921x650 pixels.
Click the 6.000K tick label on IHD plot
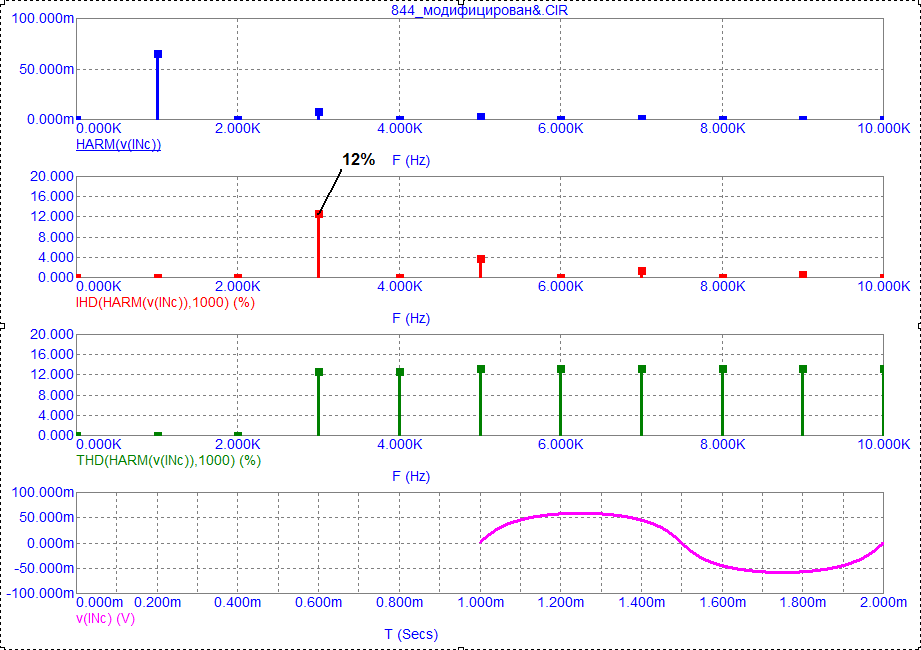click(561, 287)
